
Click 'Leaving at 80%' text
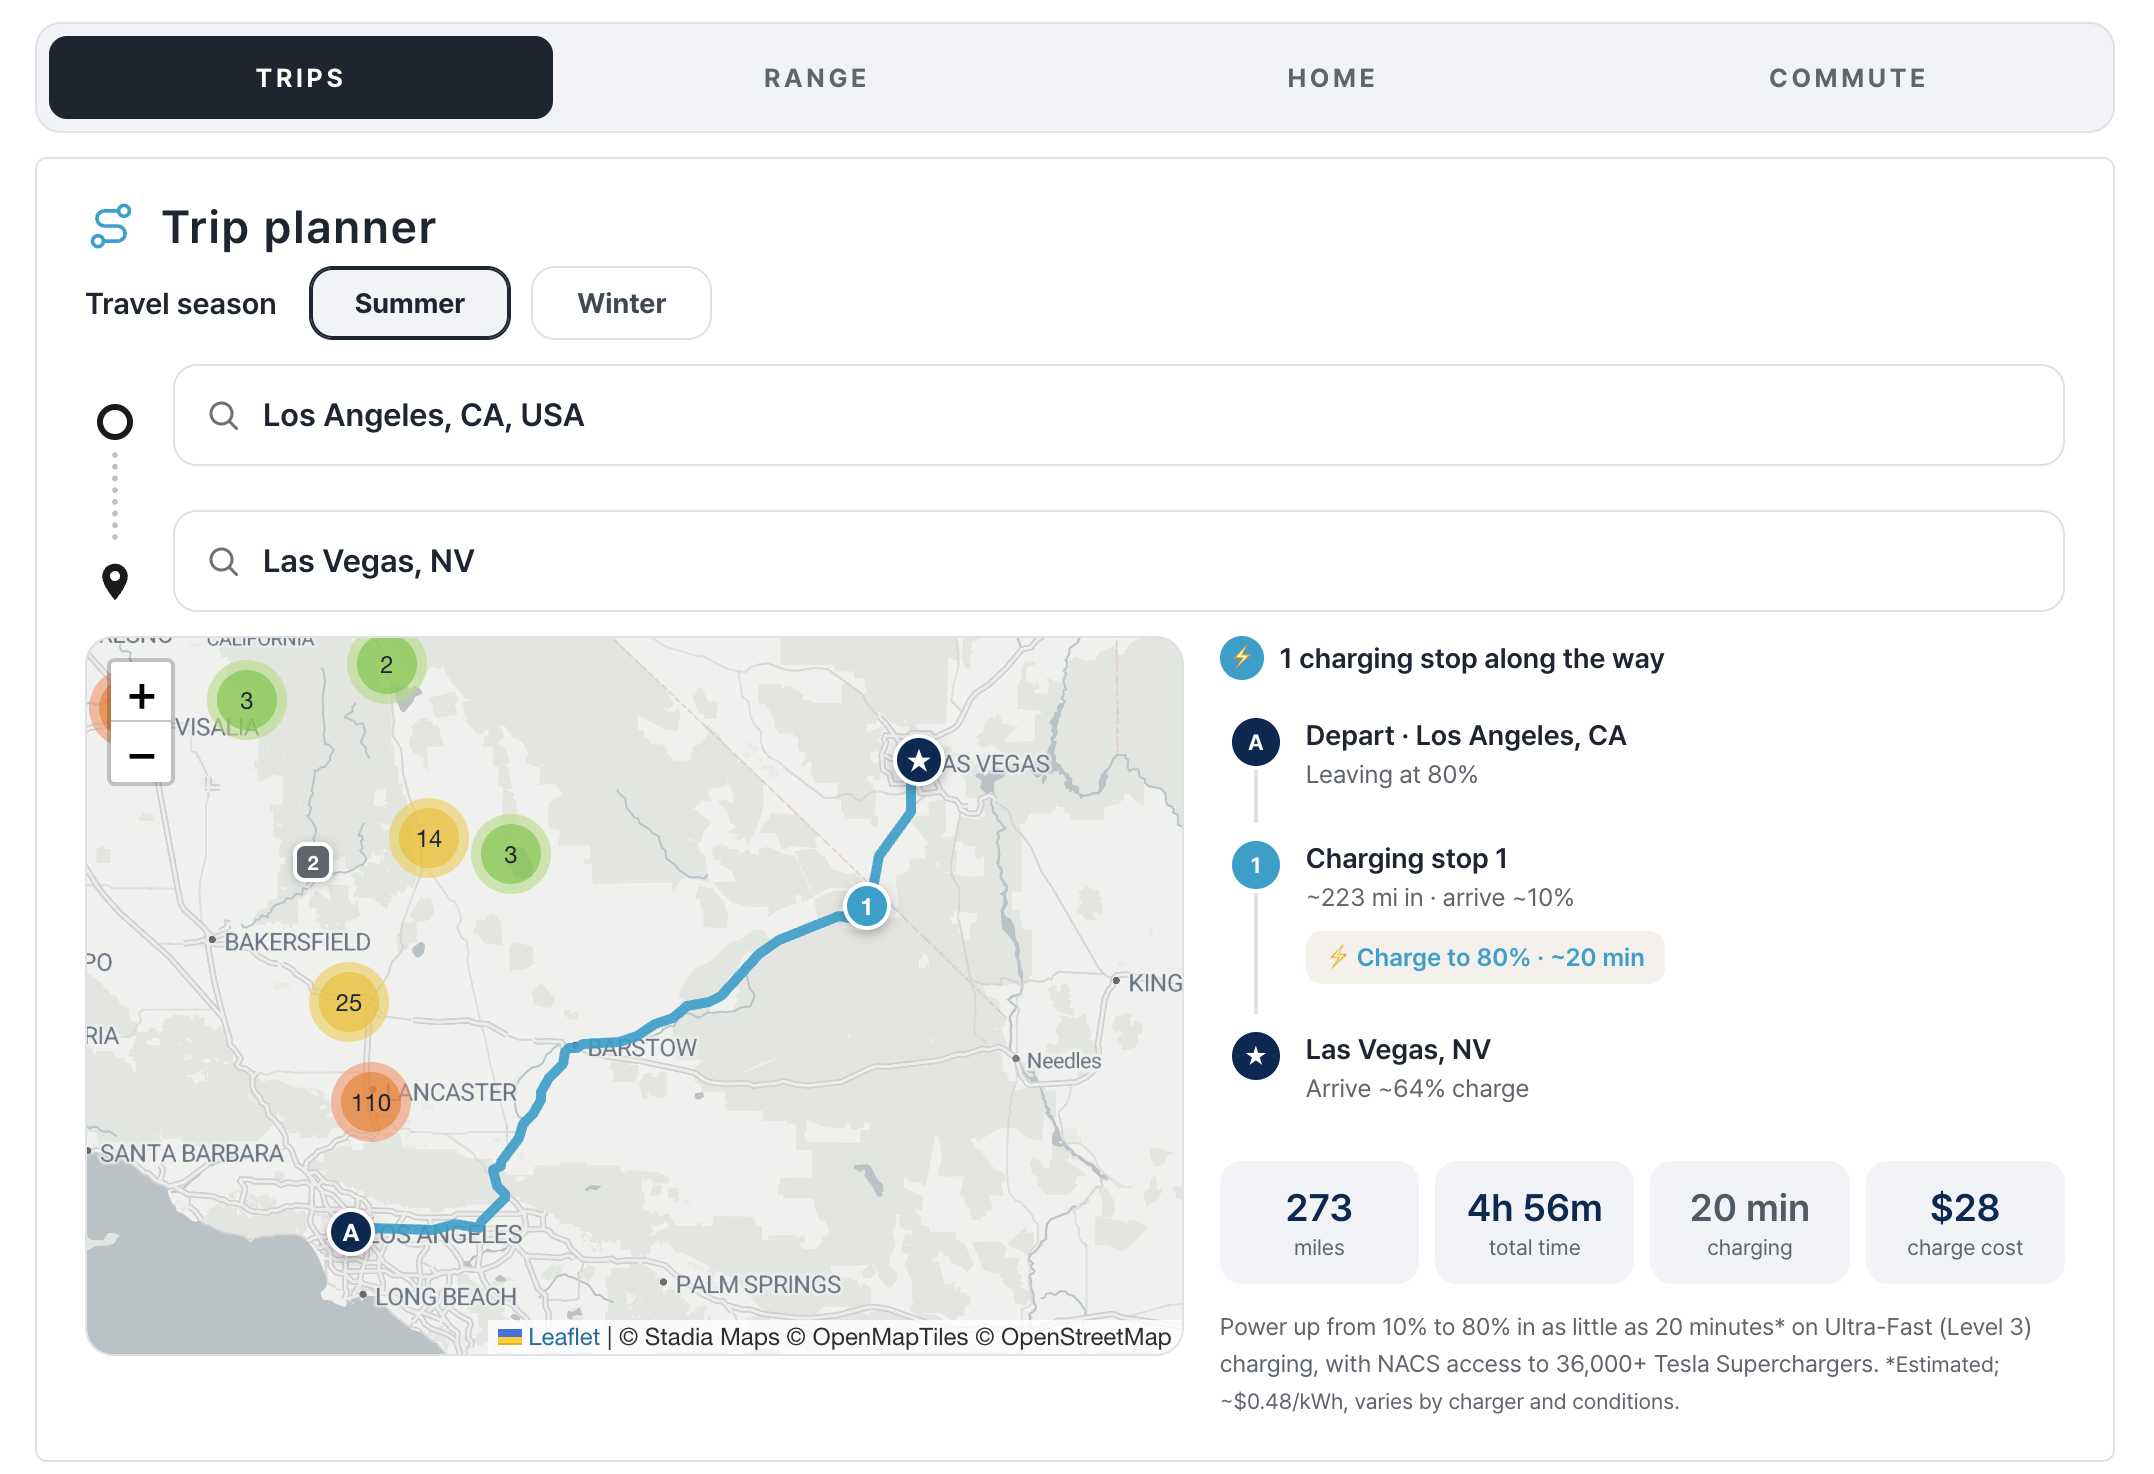pos(1391,774)
